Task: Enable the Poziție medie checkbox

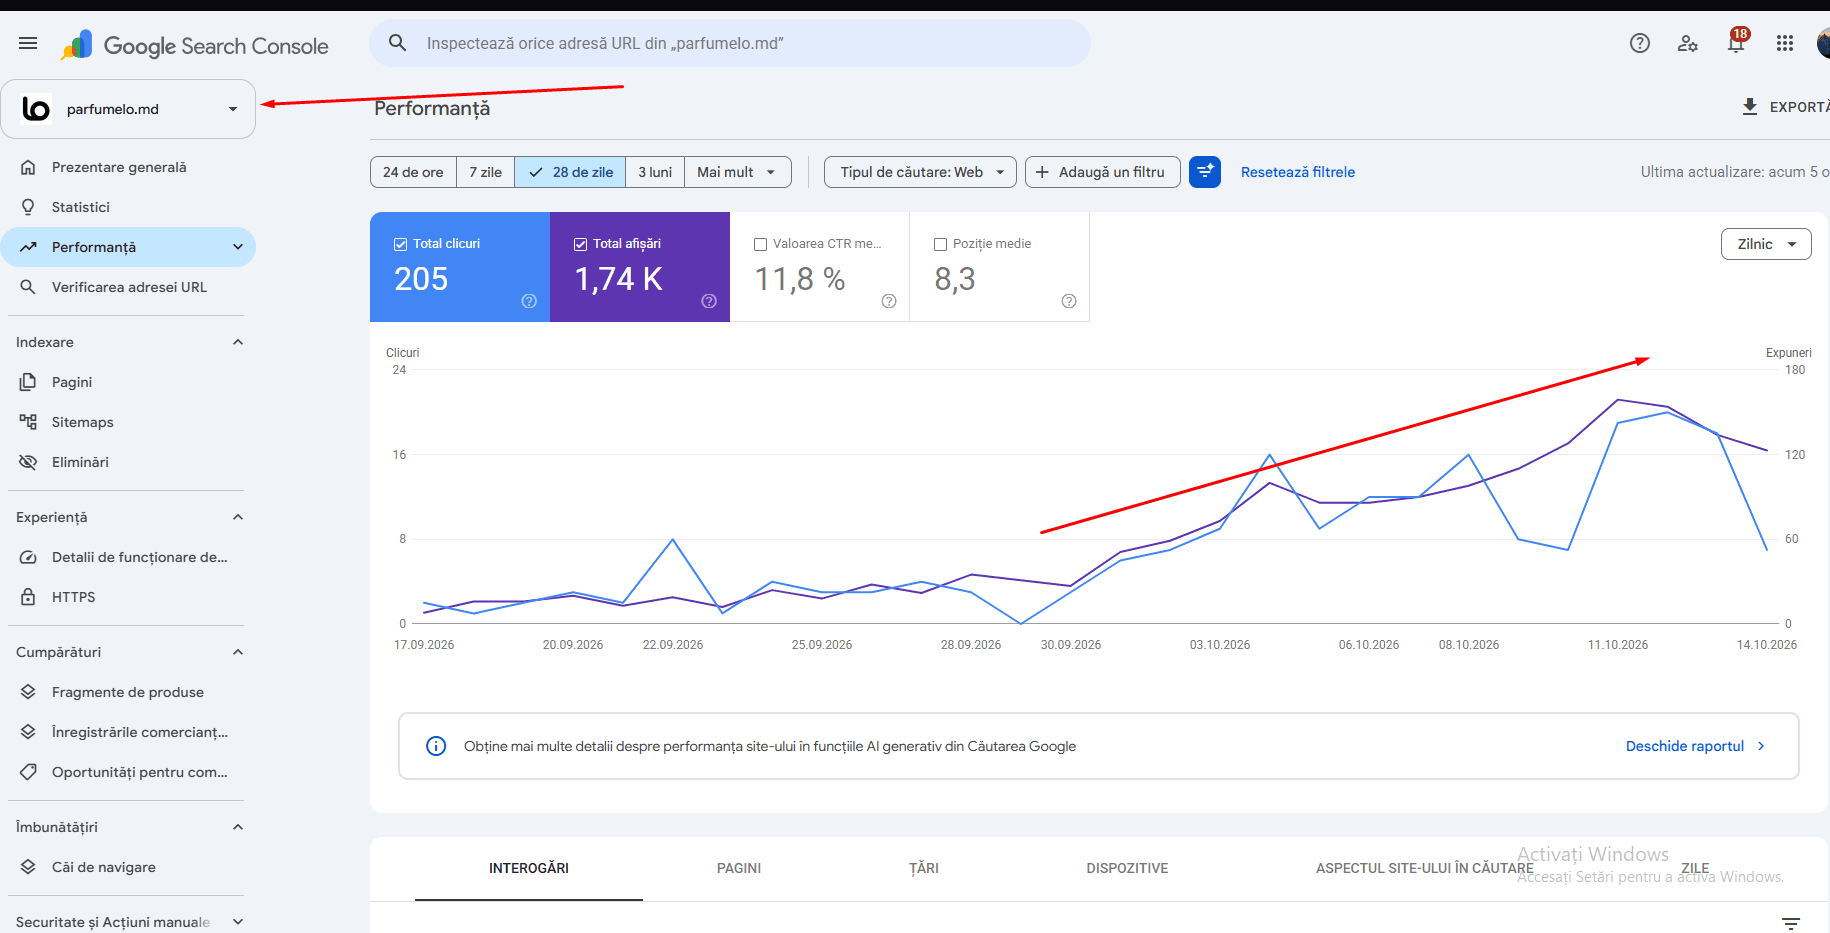Action: click(941, 244)
